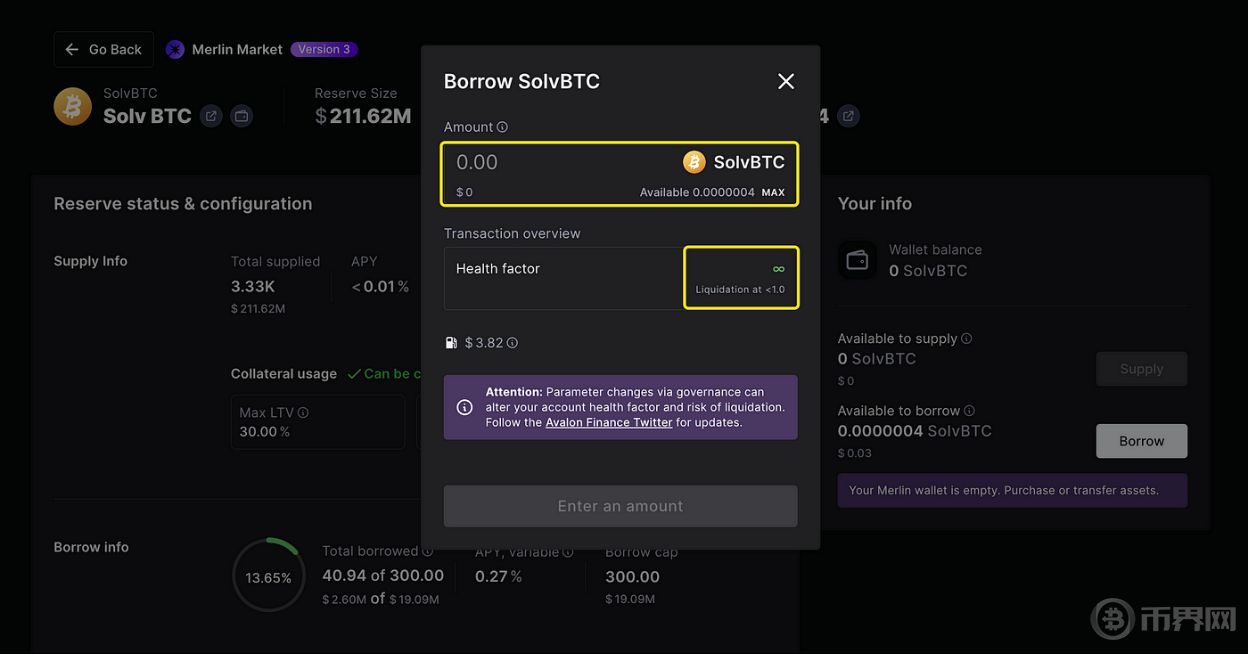
Task: Open SolvBTC external link icon beside token name
Action: click(210, 116)
